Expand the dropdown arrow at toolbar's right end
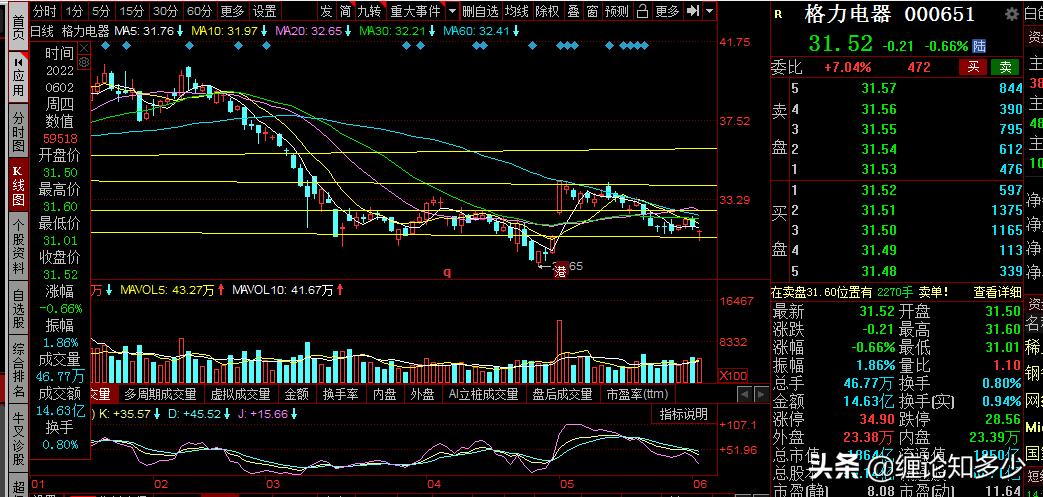This screenshot has width=1043, height=497. [x=710, y=11]
